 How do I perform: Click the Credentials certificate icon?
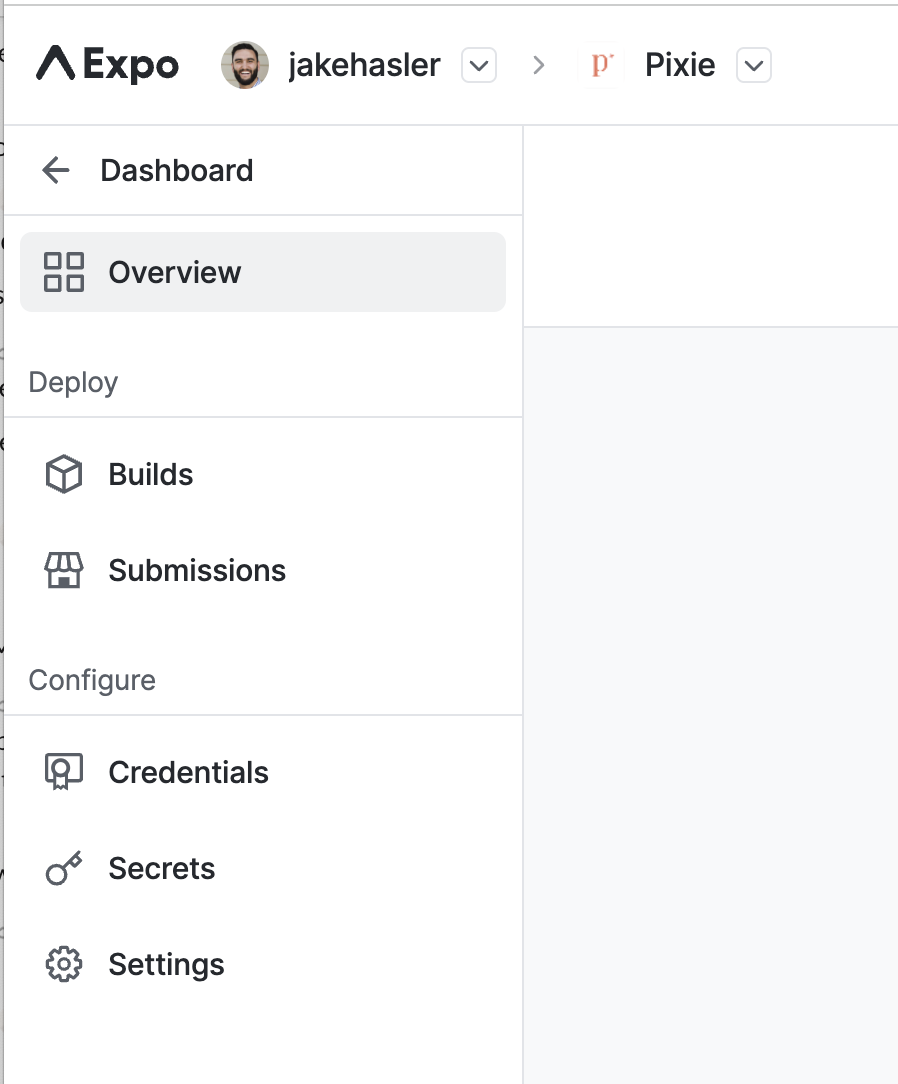64,772
